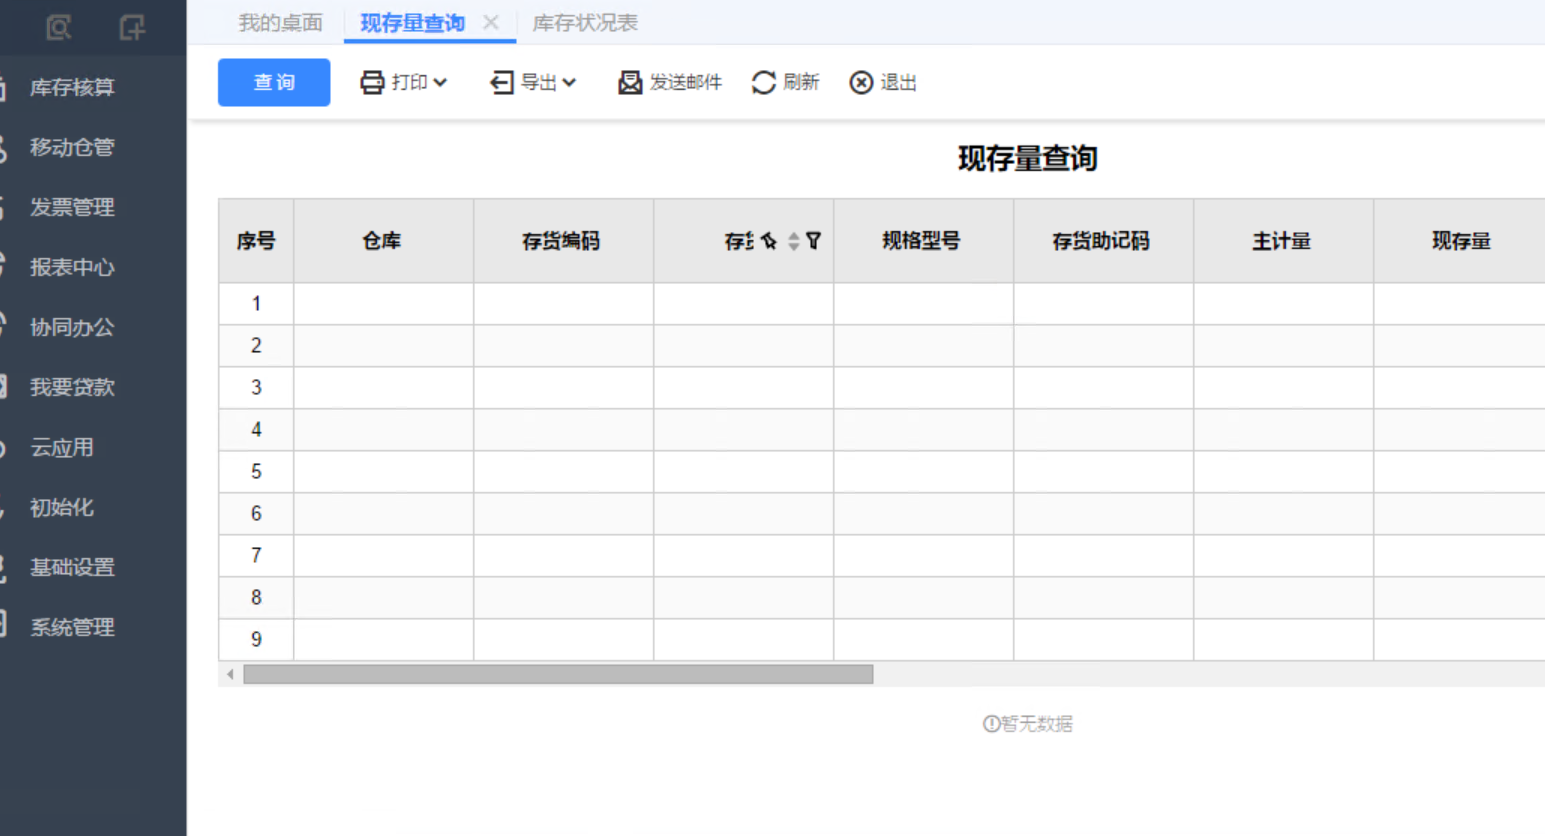The image size is (1545, 836).
Task: Click the 退出 label
Action: point(898,82)
